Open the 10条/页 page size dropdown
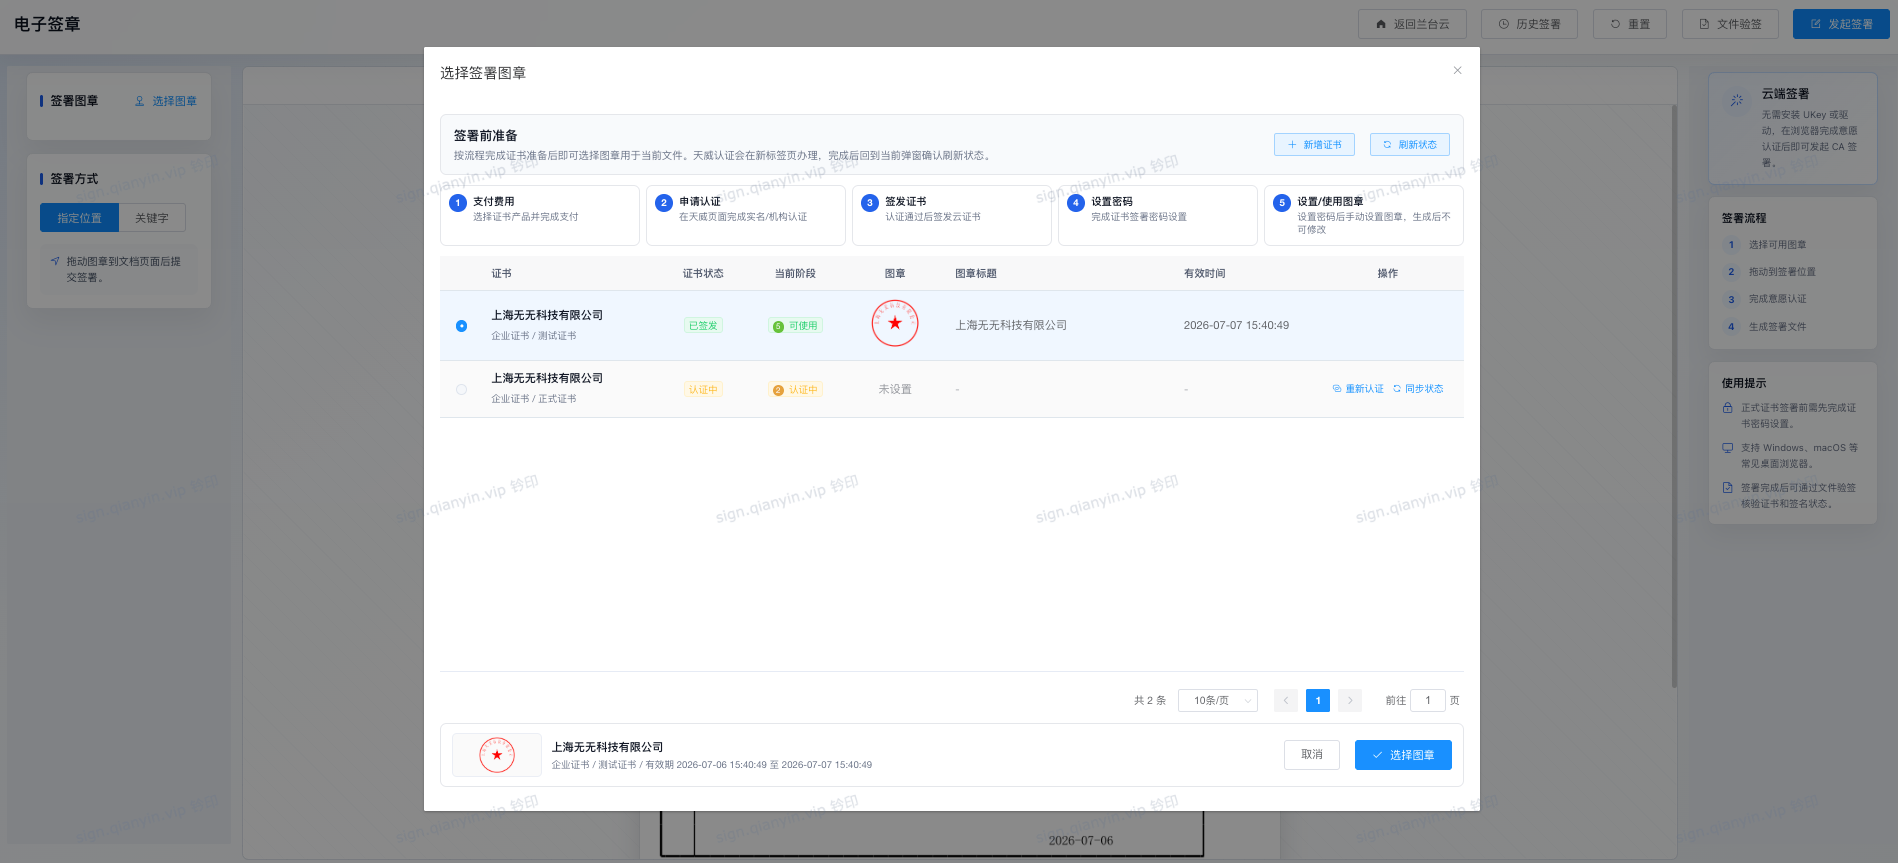The width and height of the screenshot is (1898, 863). [1218, 701]
